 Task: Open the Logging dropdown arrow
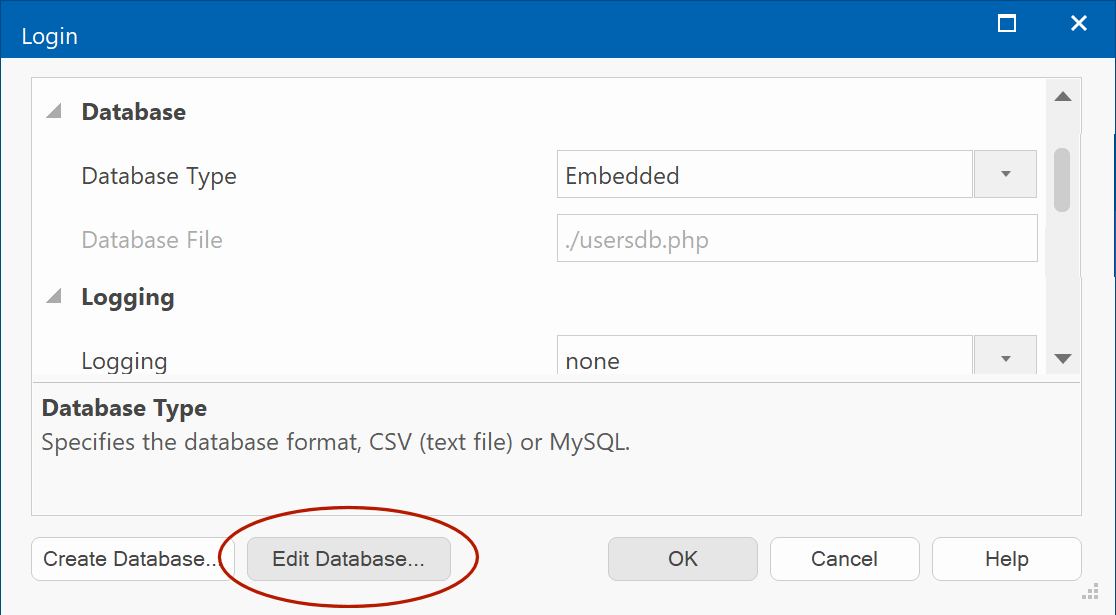point(1005,359)
